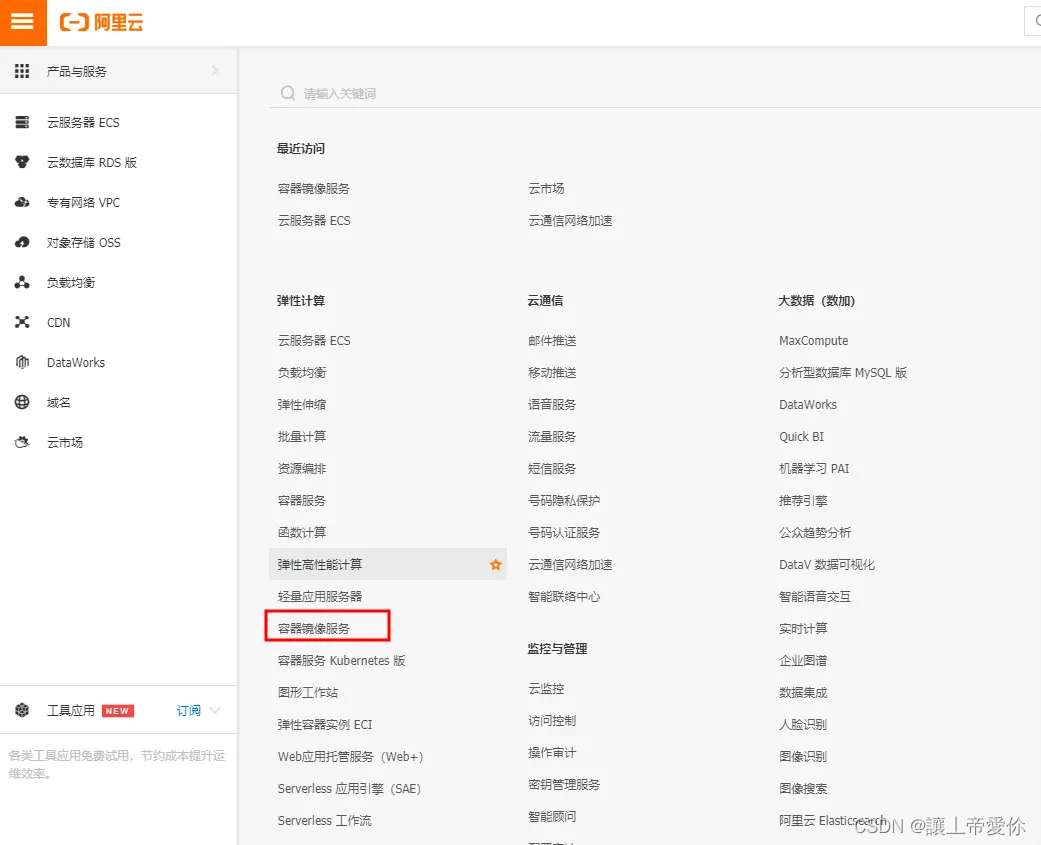1041x845 pixels.
Task: Click the 订阅 link
Action: [x=189, y=710]
